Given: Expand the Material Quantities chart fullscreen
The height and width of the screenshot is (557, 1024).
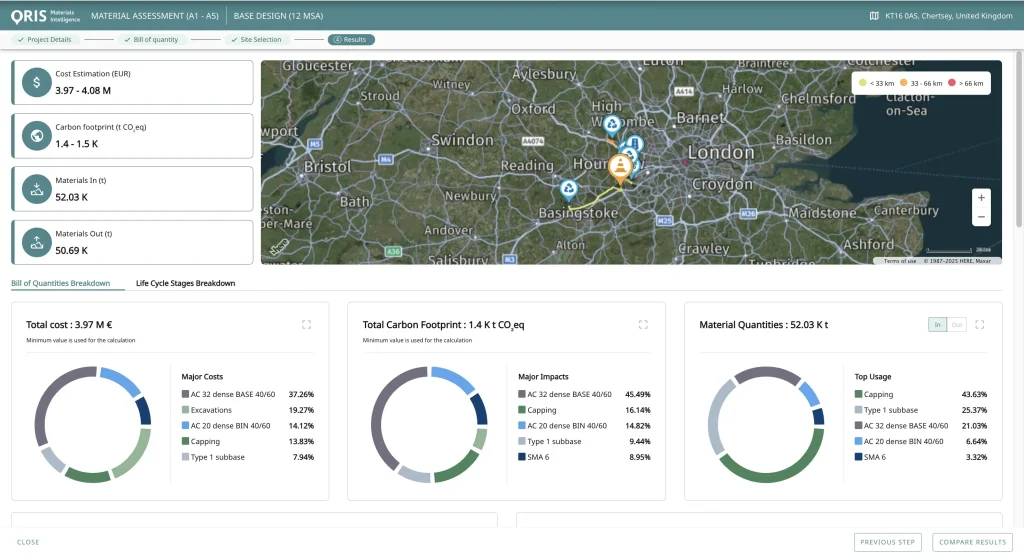Looking at the screenshot, I should pyautogui.click(x=980, y=324).
